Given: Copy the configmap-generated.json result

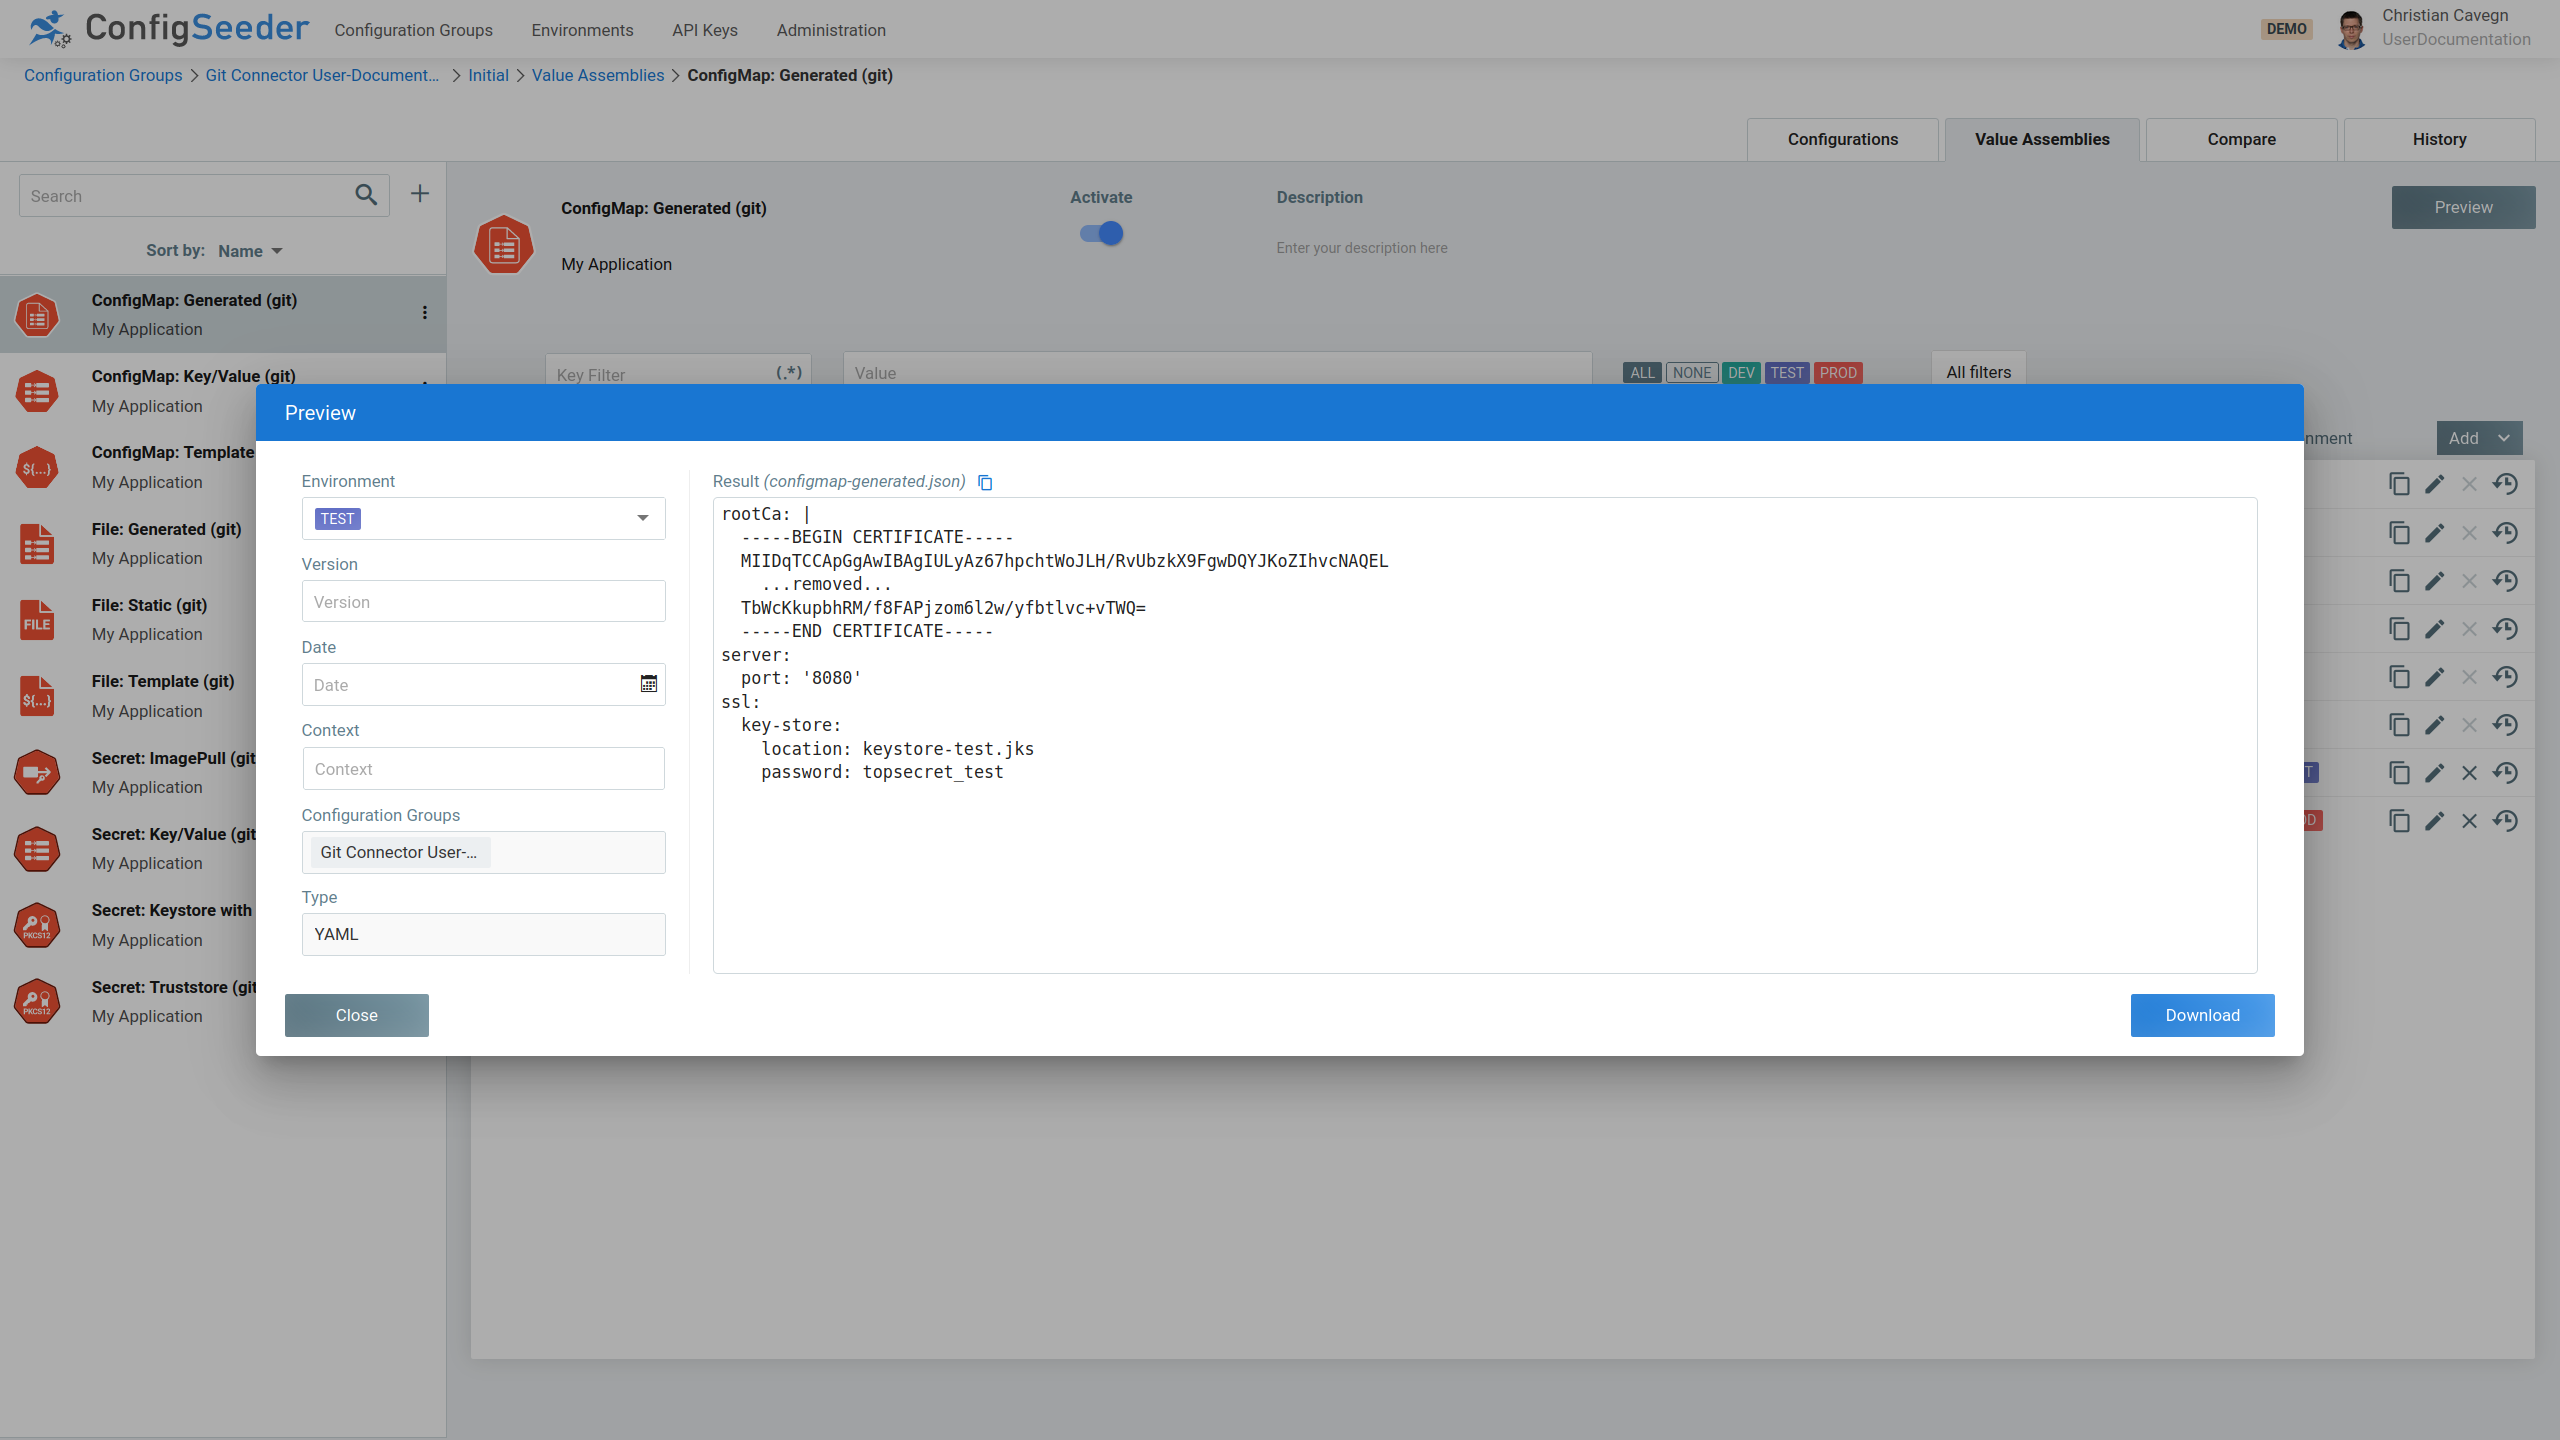Looking at the screenshot, I should (985, 482).
